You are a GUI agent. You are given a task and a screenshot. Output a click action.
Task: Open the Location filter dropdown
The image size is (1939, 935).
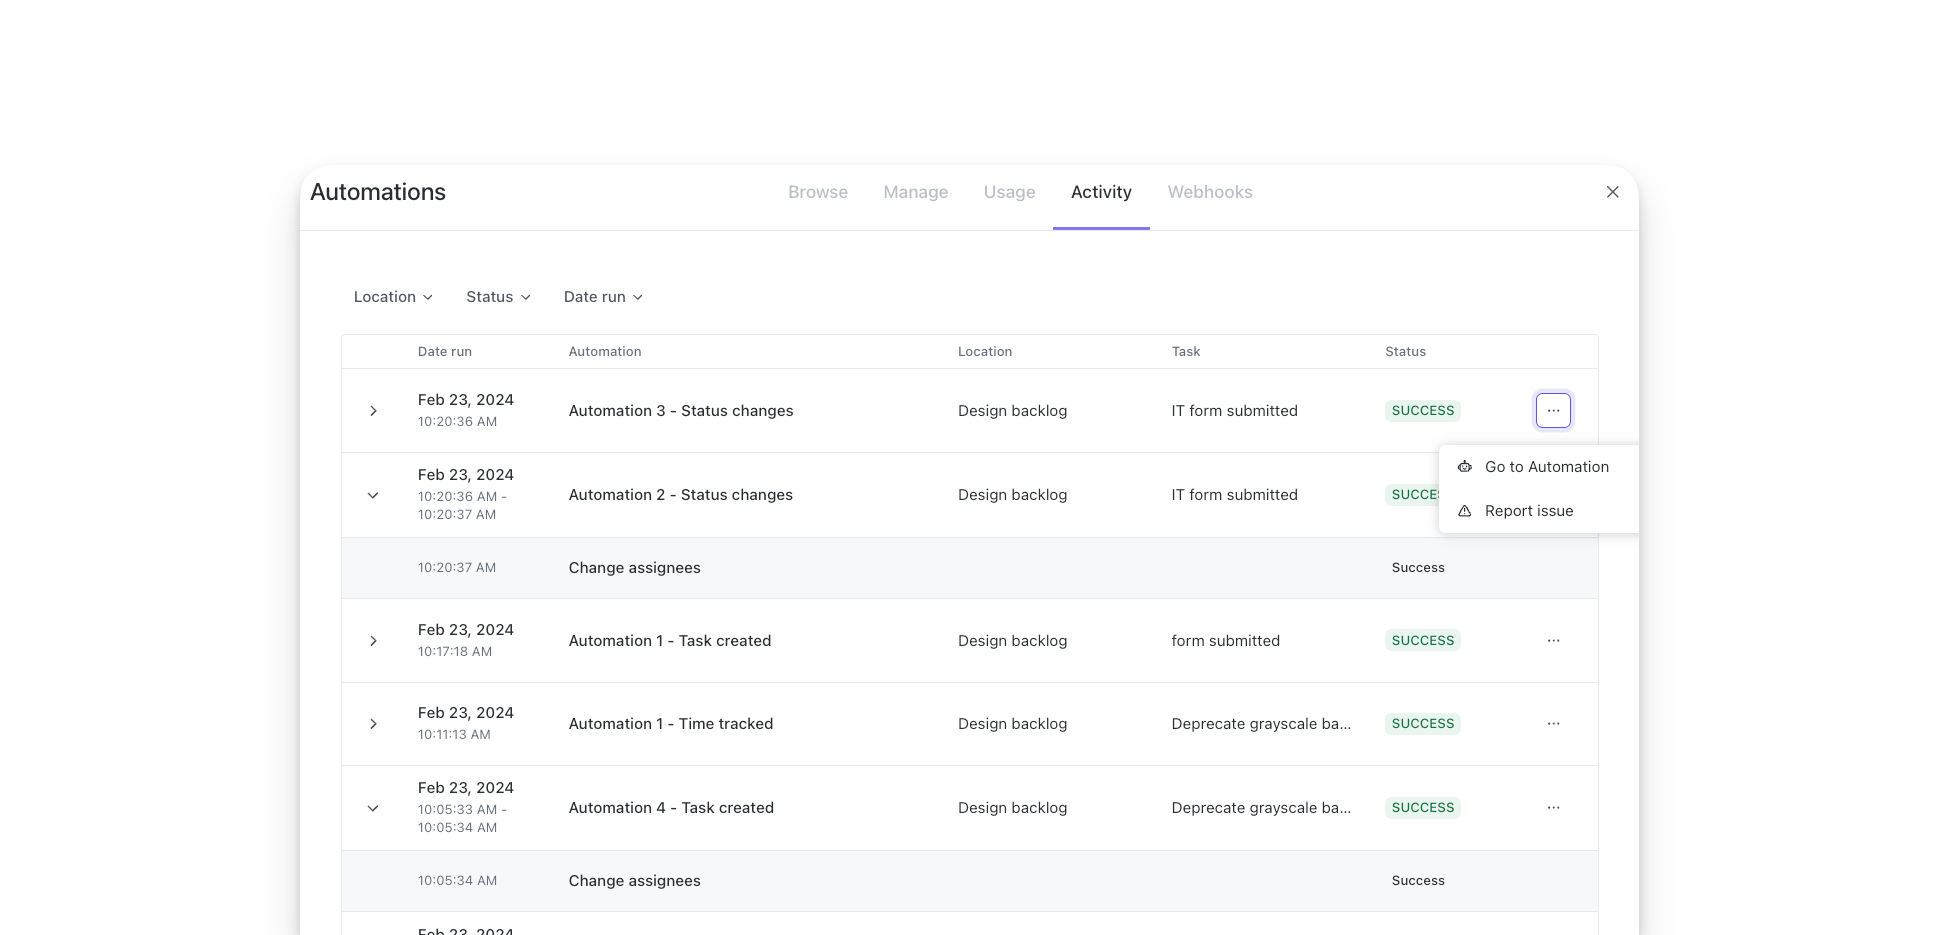pos(392,296)
